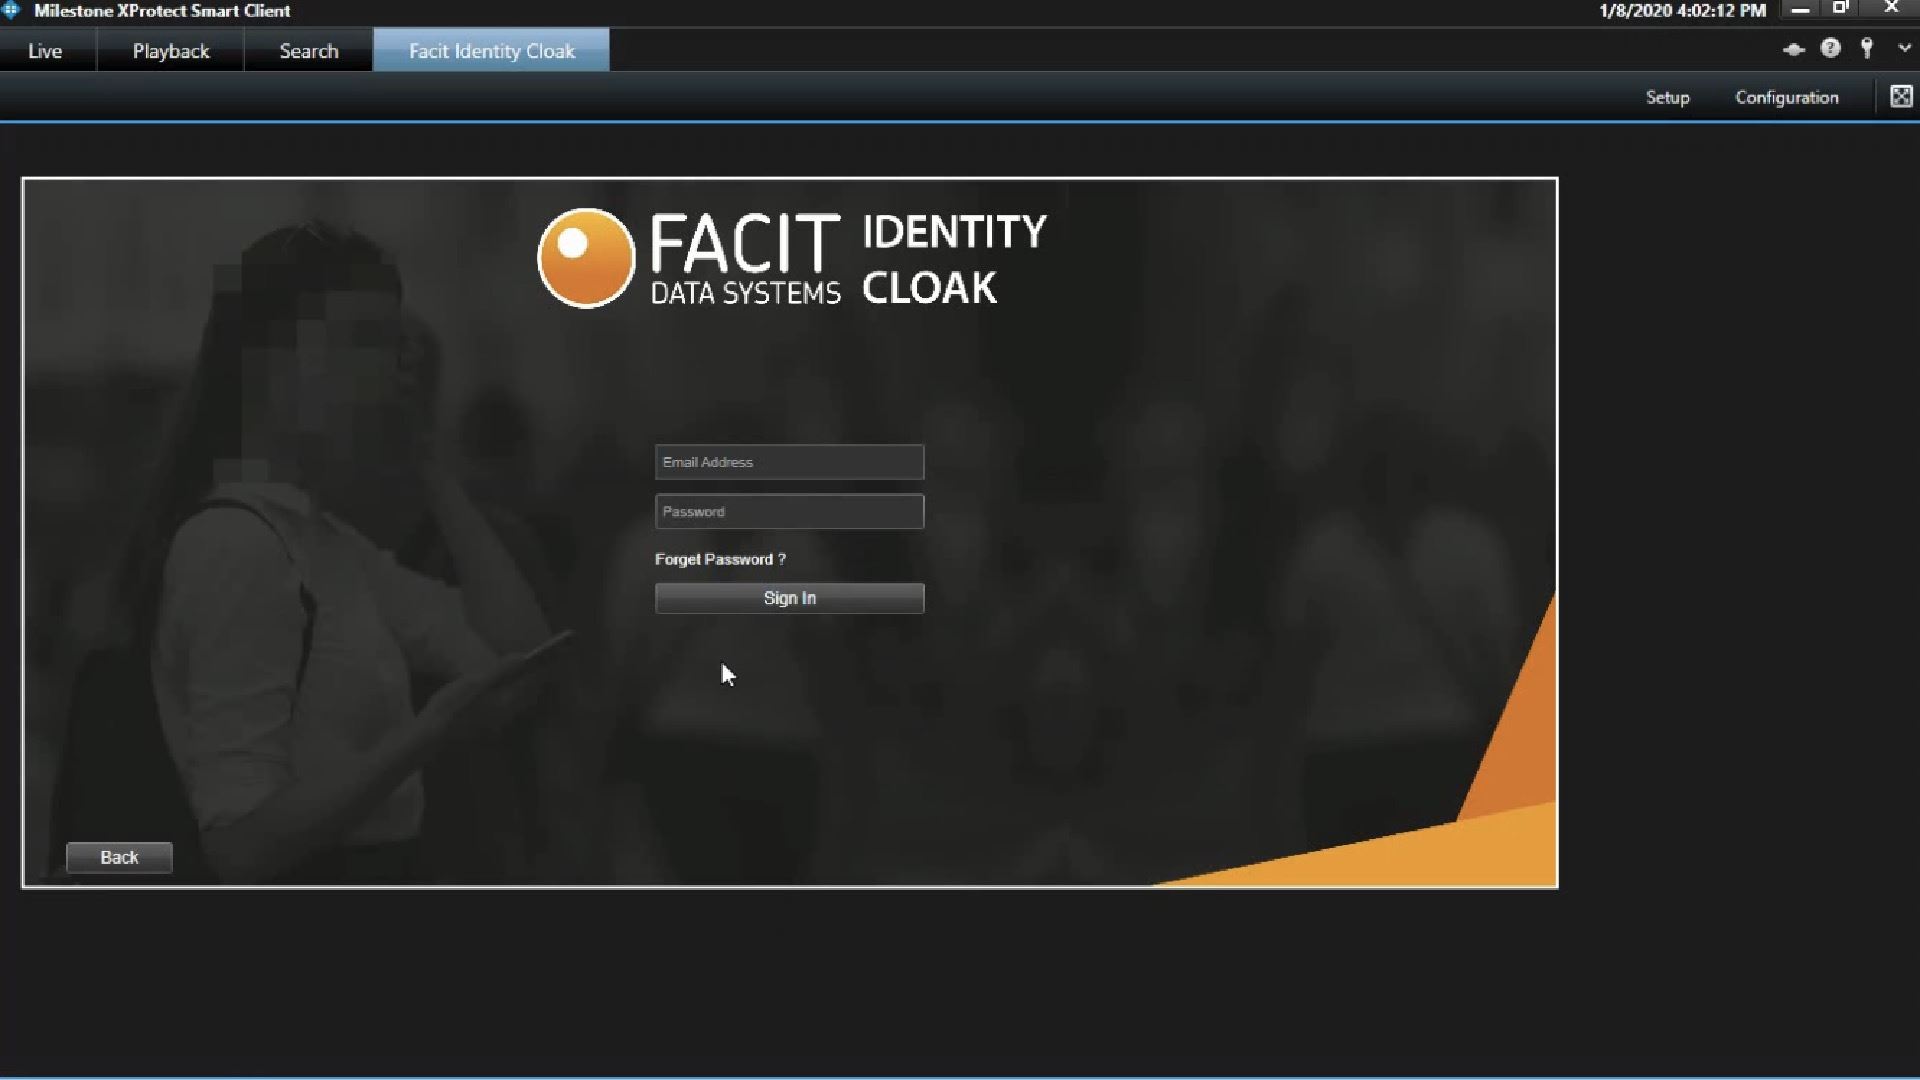Click the Email Address field
This screenshot has height=1080, width=1920.
[x=789, y=462]
